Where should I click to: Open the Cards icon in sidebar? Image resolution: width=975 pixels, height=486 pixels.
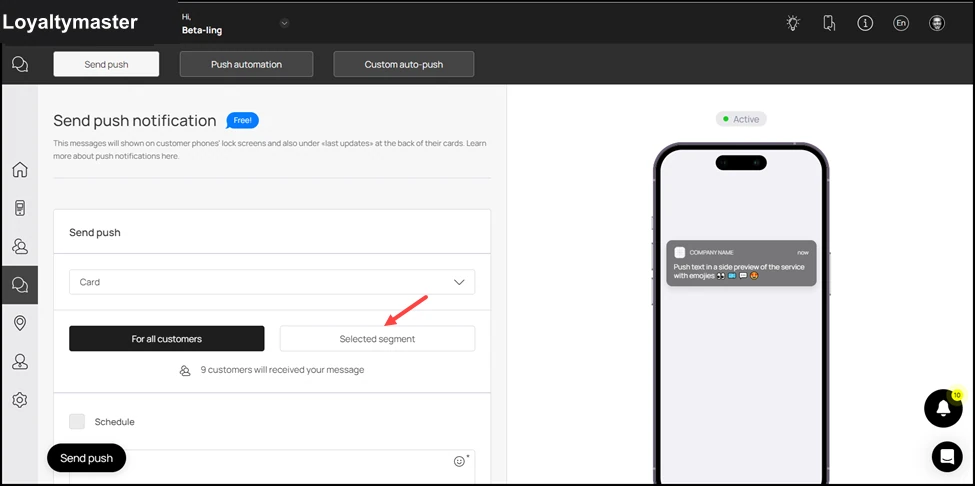20,208
